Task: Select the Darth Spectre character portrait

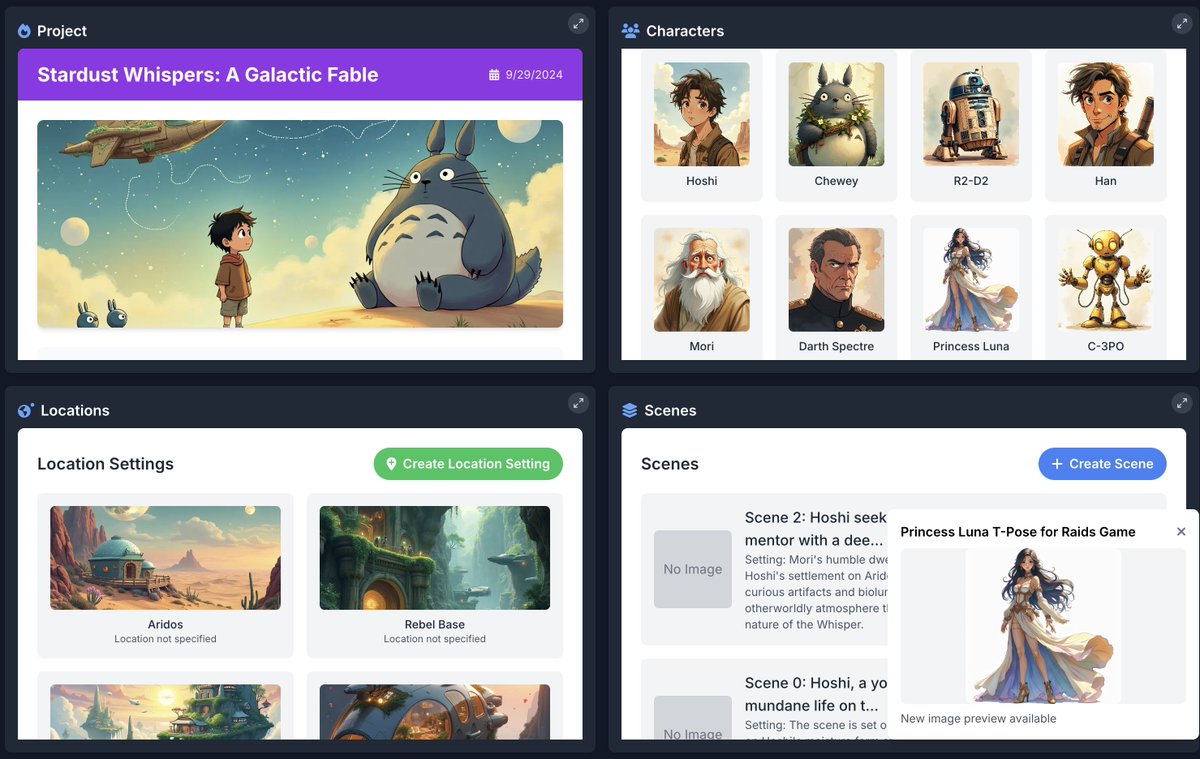Action: tap(836, 280)
